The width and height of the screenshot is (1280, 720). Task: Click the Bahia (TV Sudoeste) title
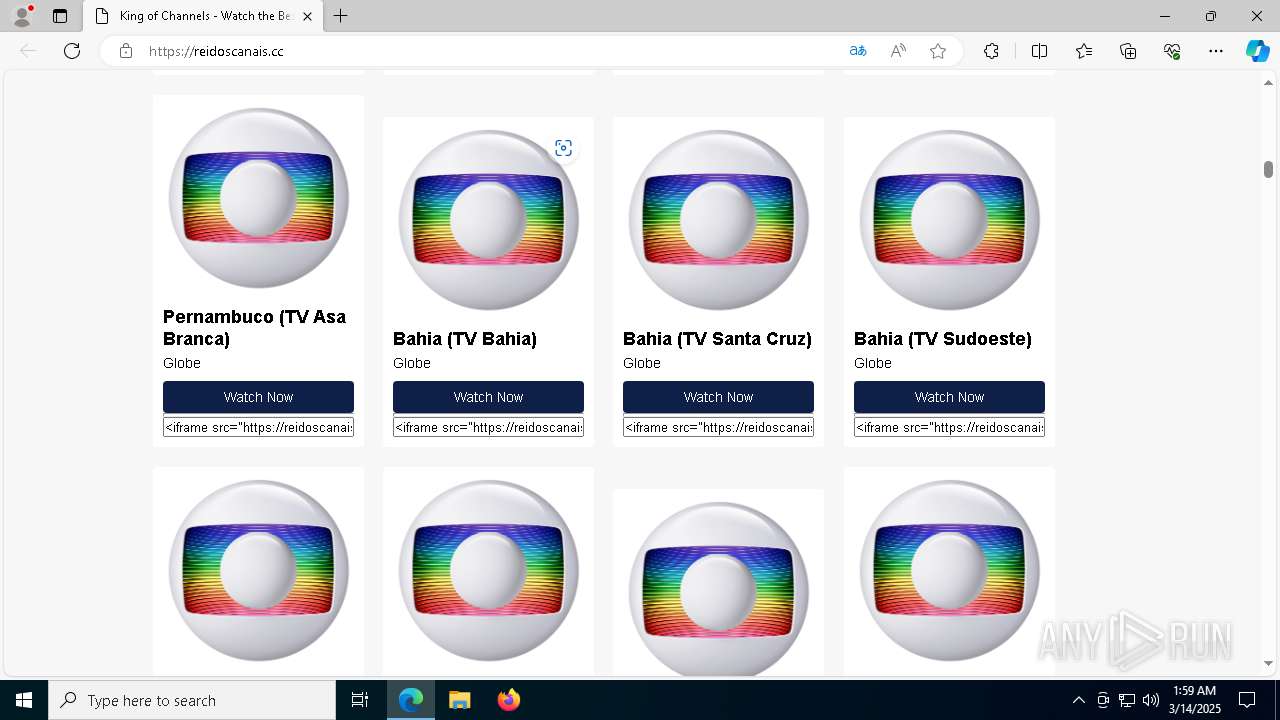943,339
